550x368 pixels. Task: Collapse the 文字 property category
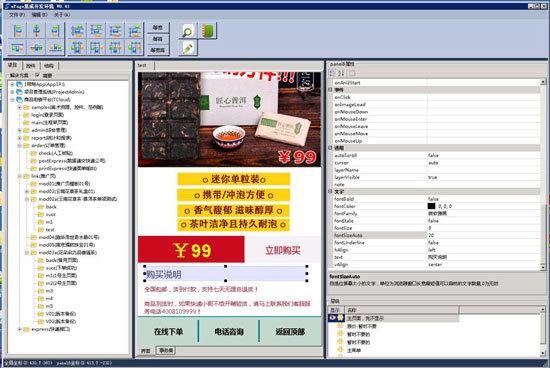click(x=330, y=192)
